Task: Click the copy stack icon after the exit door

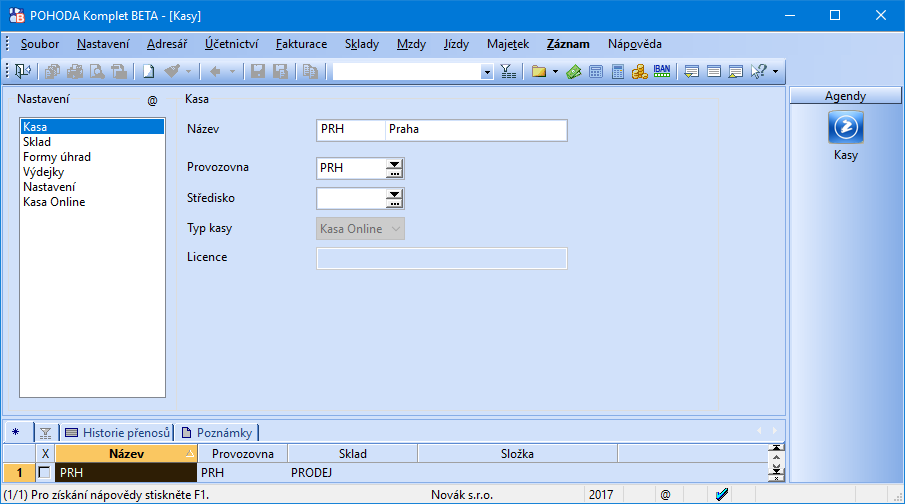Action: (x=53, y=71)
